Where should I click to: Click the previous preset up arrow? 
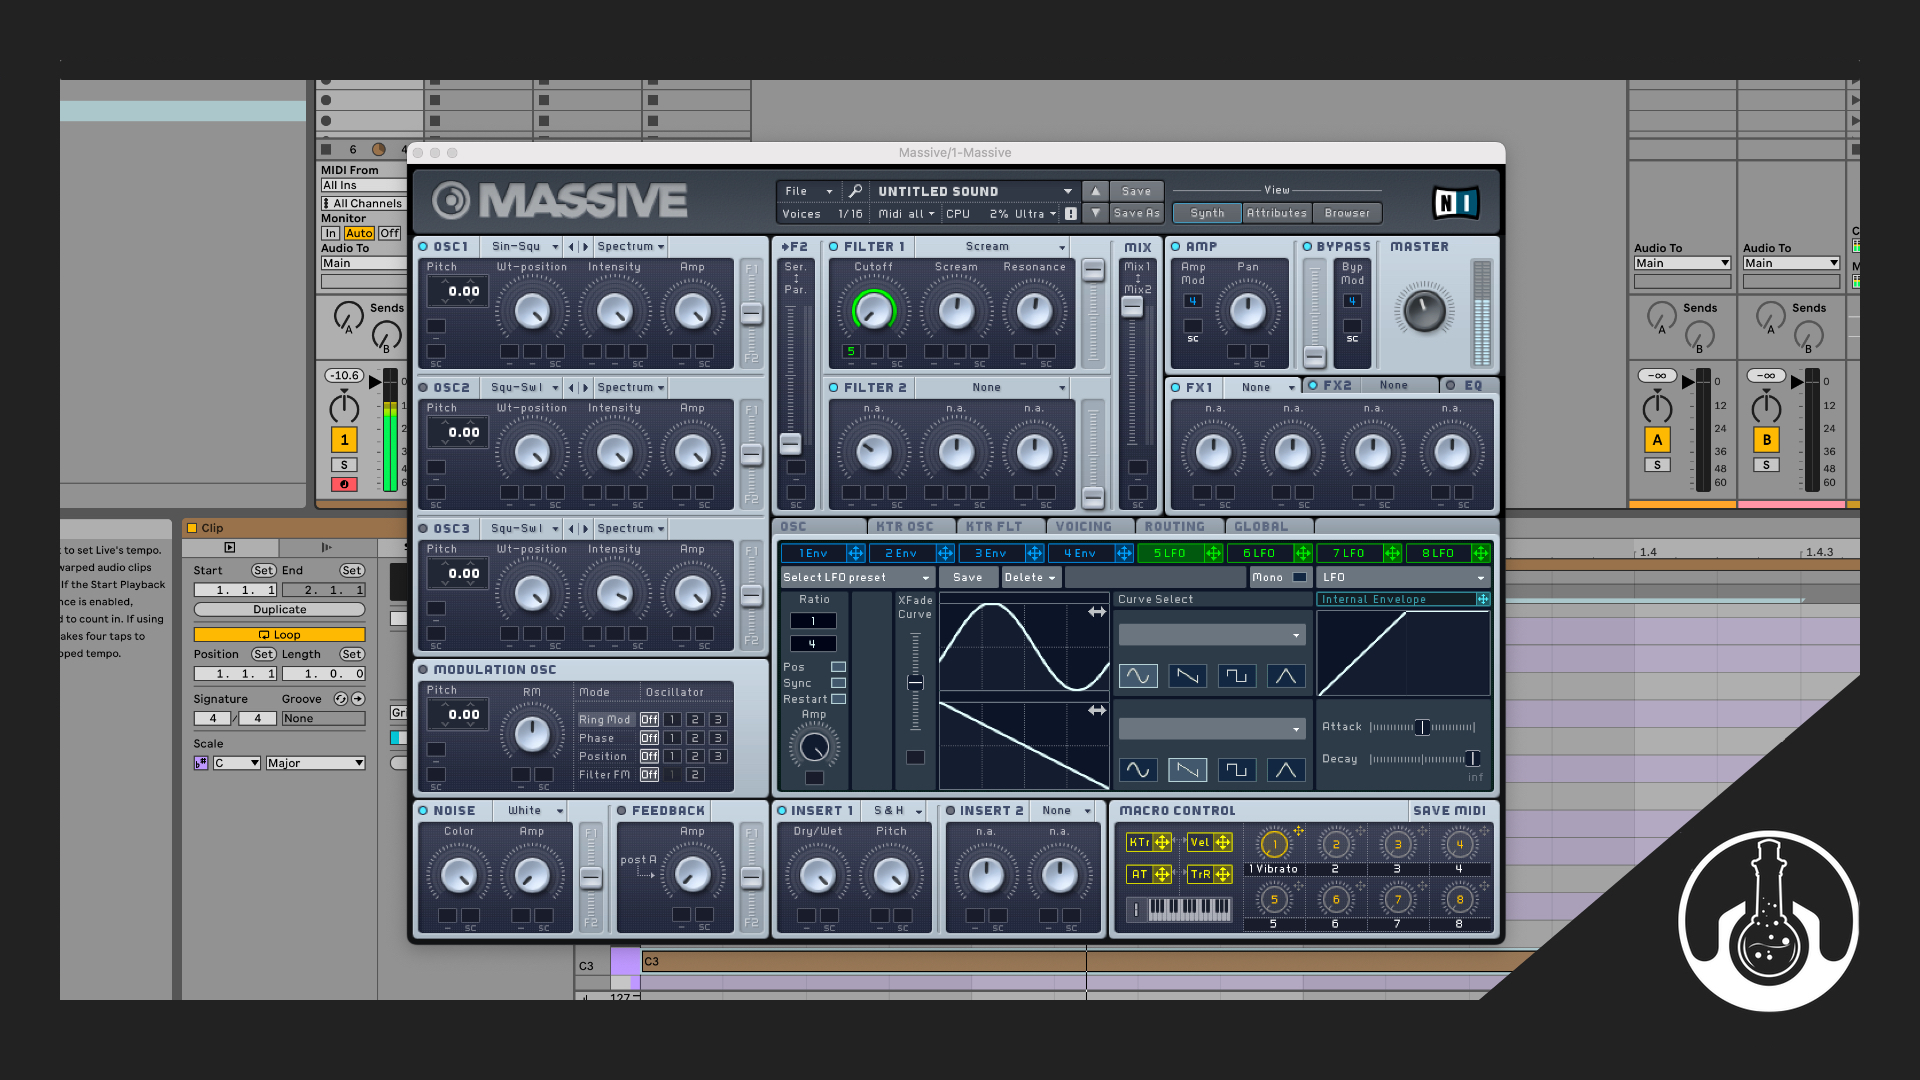click(x=1095, y=191)
